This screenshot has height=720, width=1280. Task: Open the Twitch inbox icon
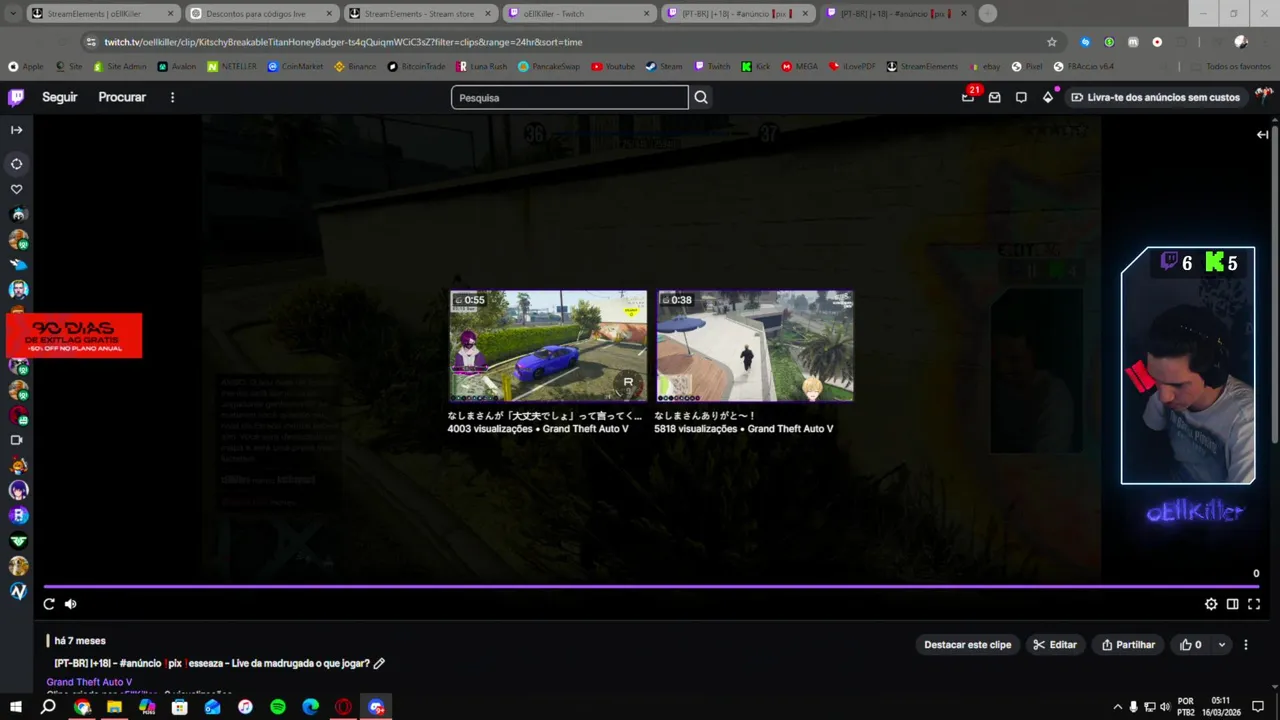(995, 97)
